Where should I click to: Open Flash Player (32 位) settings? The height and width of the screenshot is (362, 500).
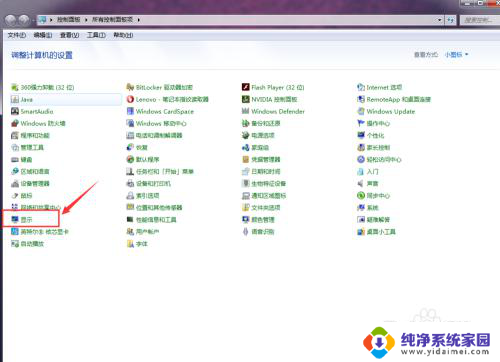click(x=273, y=87)
